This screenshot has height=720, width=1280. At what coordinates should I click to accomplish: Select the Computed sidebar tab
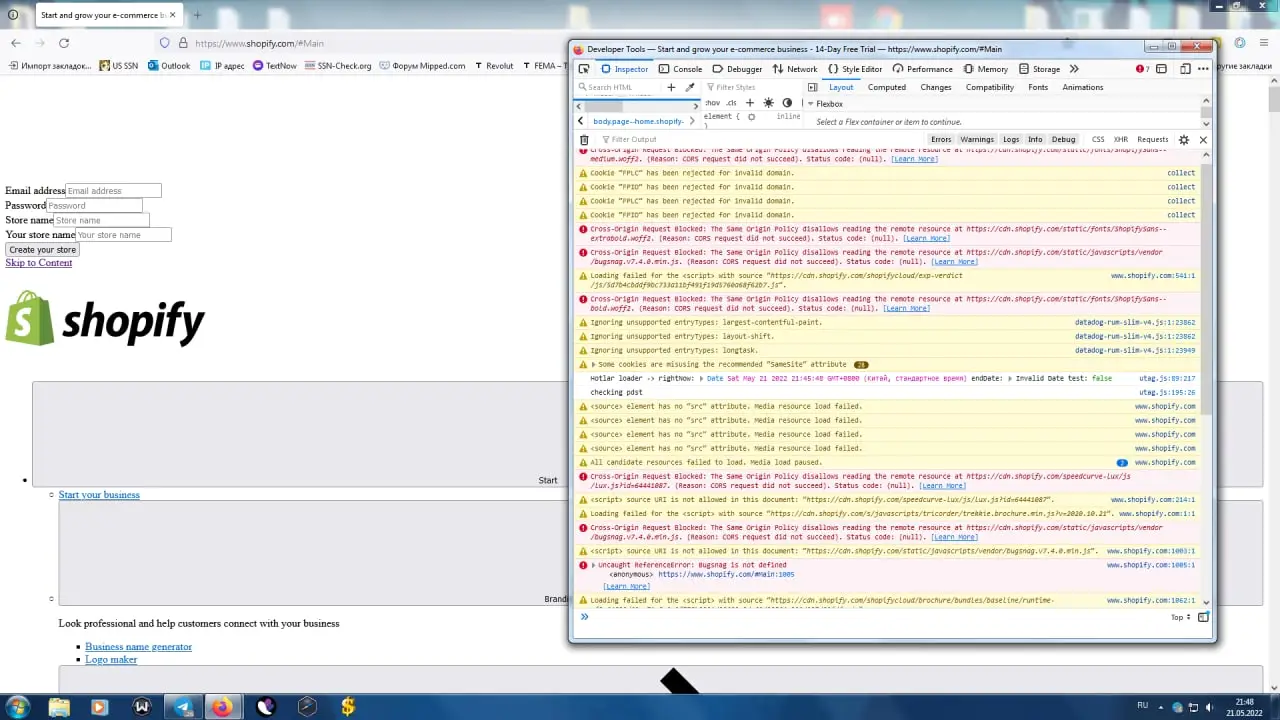click(886, 87)
